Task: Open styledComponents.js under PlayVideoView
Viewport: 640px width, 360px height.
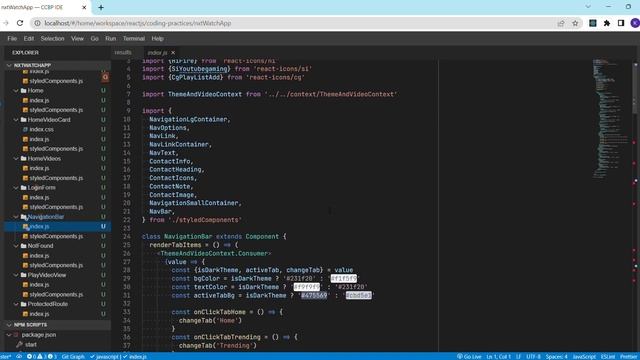Action: coord(56,295)
